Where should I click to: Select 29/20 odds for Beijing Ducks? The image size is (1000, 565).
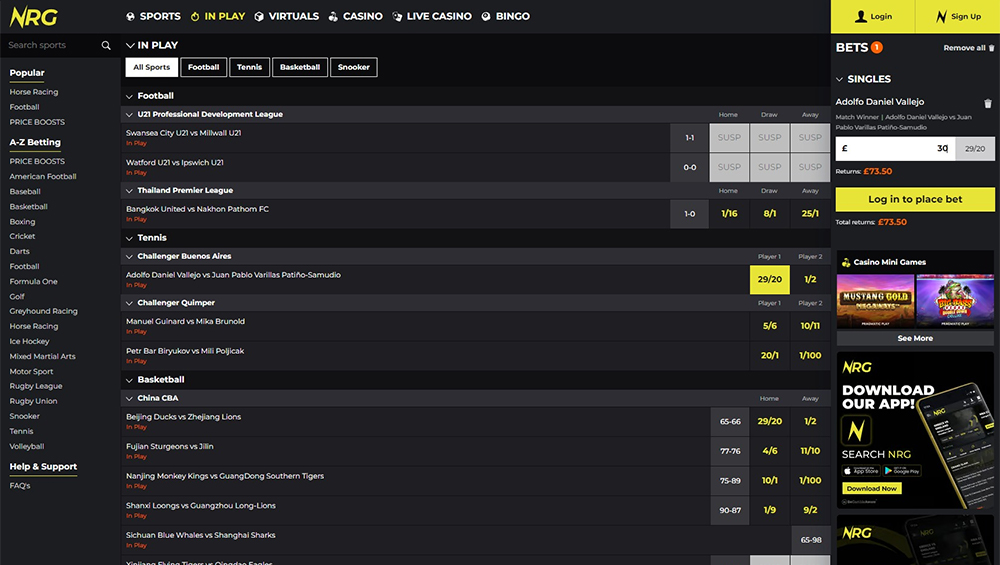pyautogui.click(x=770, y=422)
